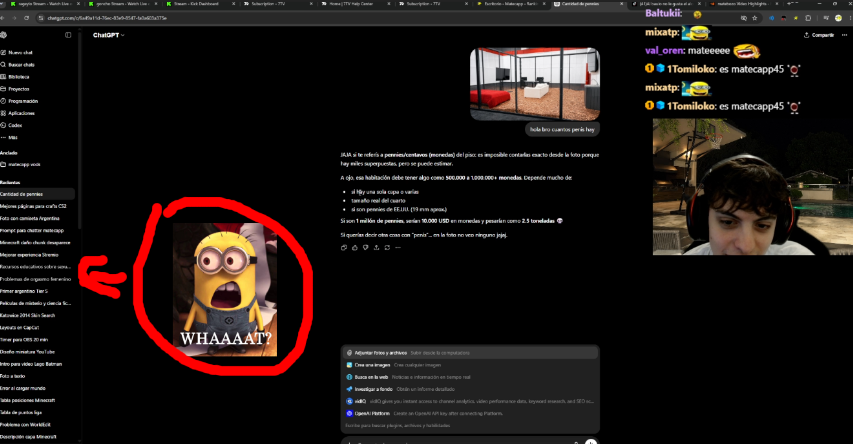Open chat 'Intro para video Lego Batman'

tap(31, 364)
